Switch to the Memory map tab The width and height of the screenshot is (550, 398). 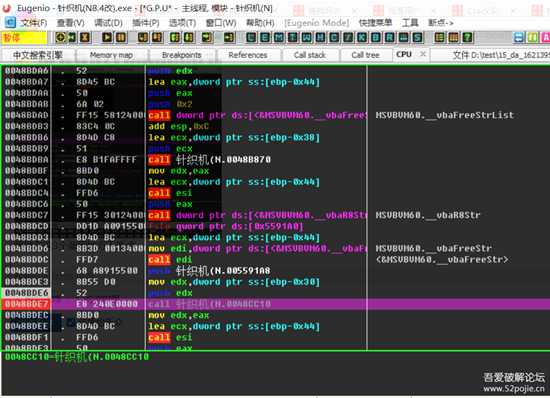(x=111, y=55)
